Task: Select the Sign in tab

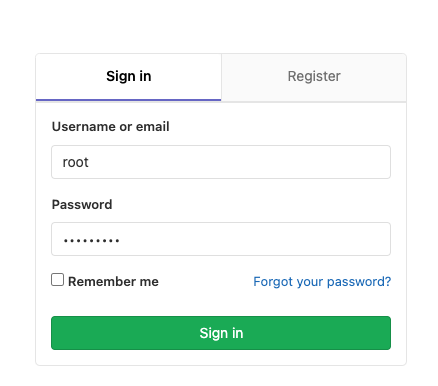Action: pyautogui.click(x=129, y=77)
